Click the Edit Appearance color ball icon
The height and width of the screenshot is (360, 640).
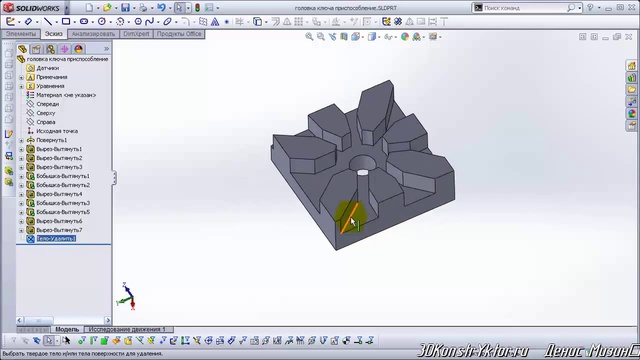pyautogui.click(x=404, y=37)
